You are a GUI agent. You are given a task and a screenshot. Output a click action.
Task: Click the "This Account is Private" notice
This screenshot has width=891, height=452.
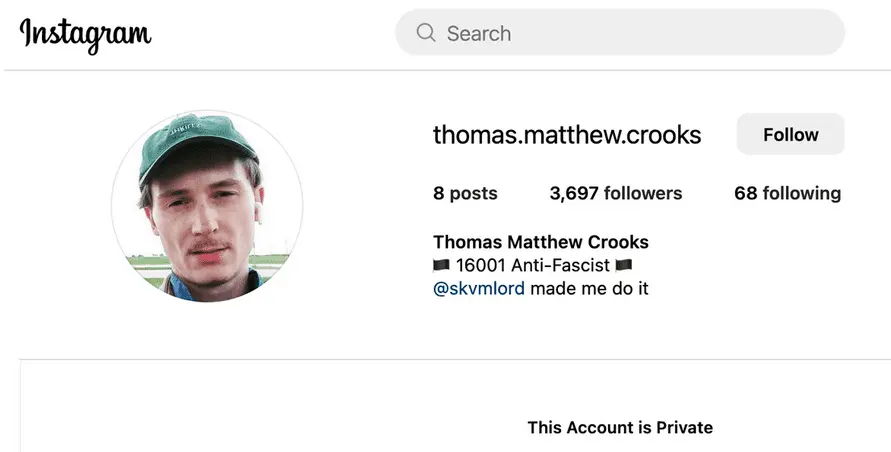[x=620, y=427]
